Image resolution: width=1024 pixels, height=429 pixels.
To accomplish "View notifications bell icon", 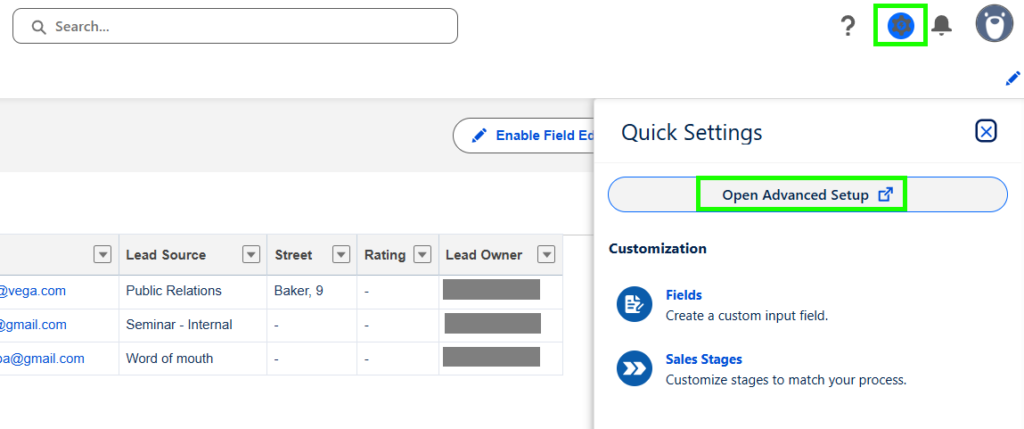I will pos(942,26).
